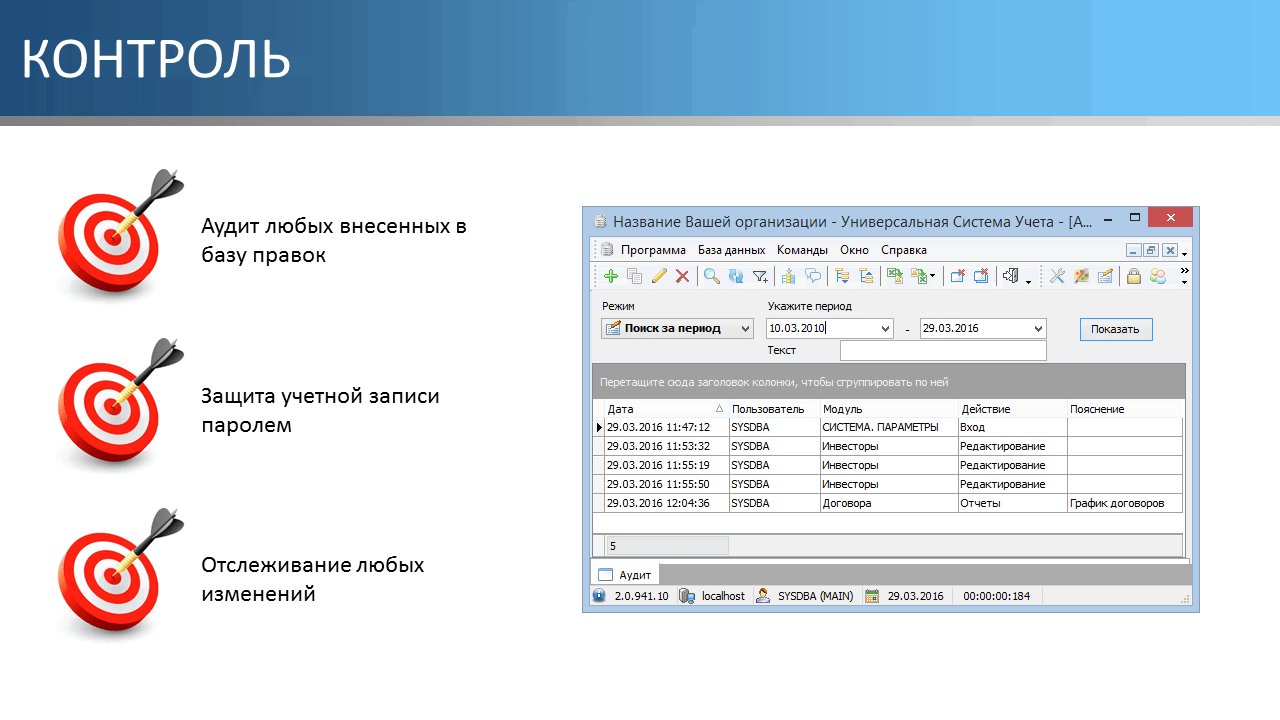Viewport: 1280px width, 720px height.
Task: Click the record count 5 footer cell
Action: click(667, 546)
